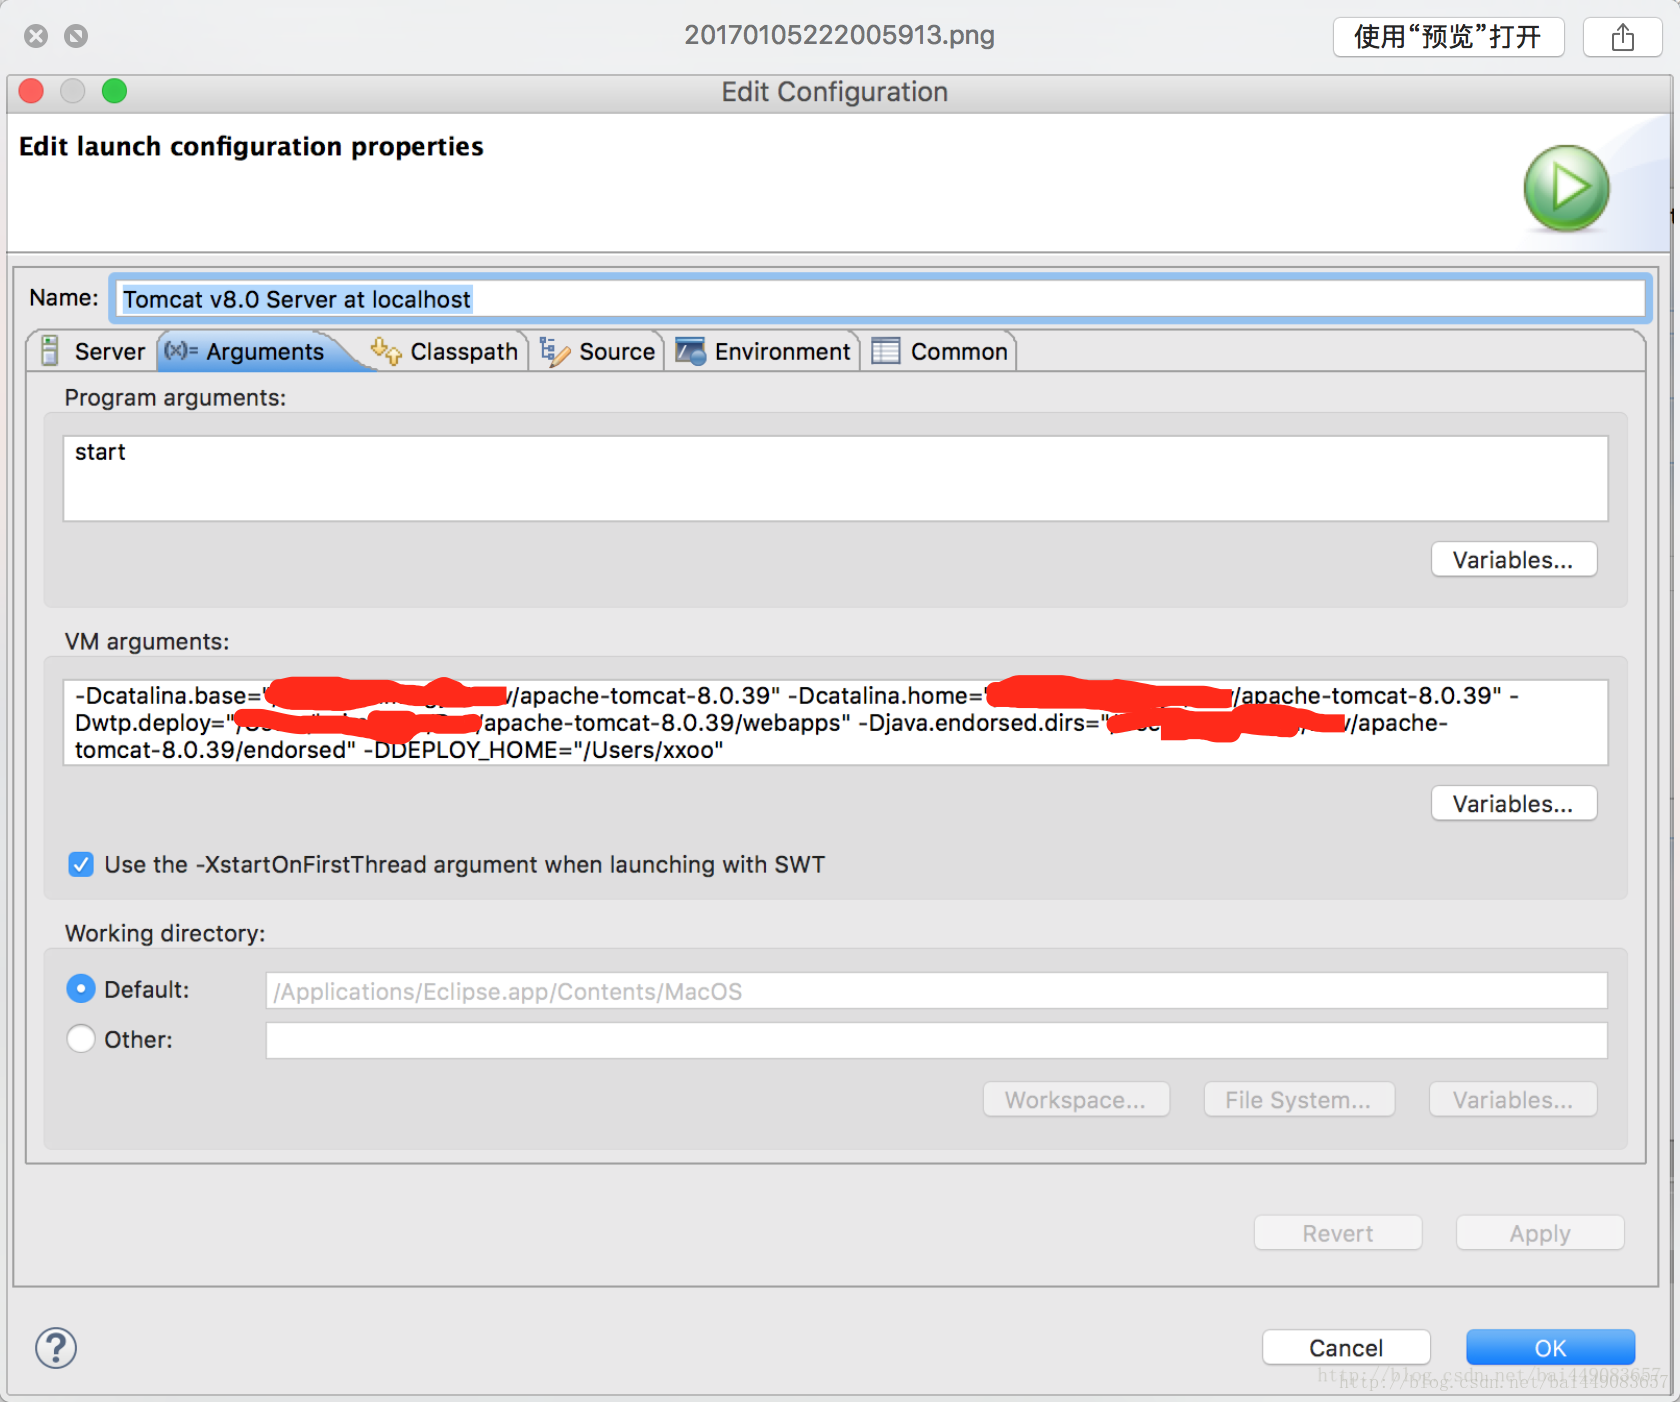Viewport: 1680px width, 1402px height.
Task: Open help via question mark icon
Action: [x=56, y=1347]
